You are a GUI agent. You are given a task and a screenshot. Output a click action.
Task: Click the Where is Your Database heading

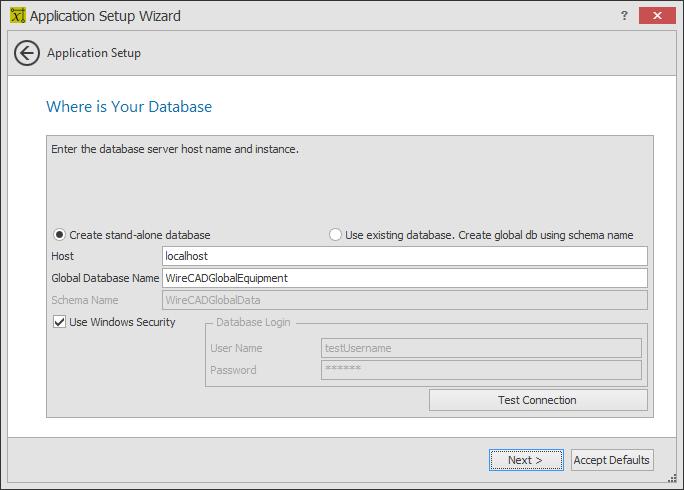point(129,106)
